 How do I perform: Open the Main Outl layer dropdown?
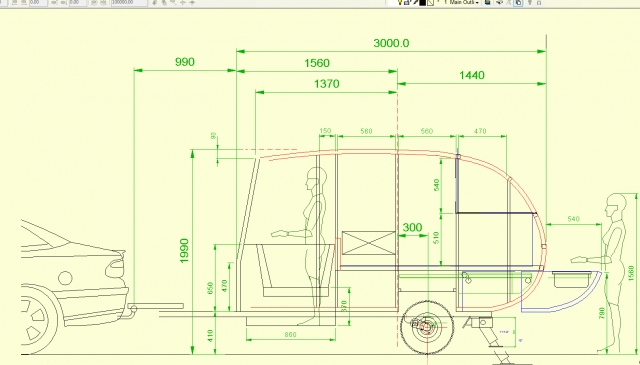click(x=461, y=2)
